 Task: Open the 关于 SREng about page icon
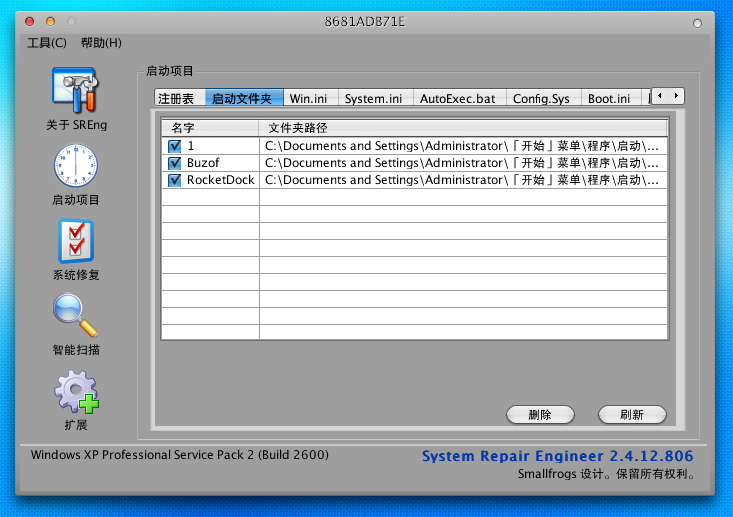[x=74, y=91]
